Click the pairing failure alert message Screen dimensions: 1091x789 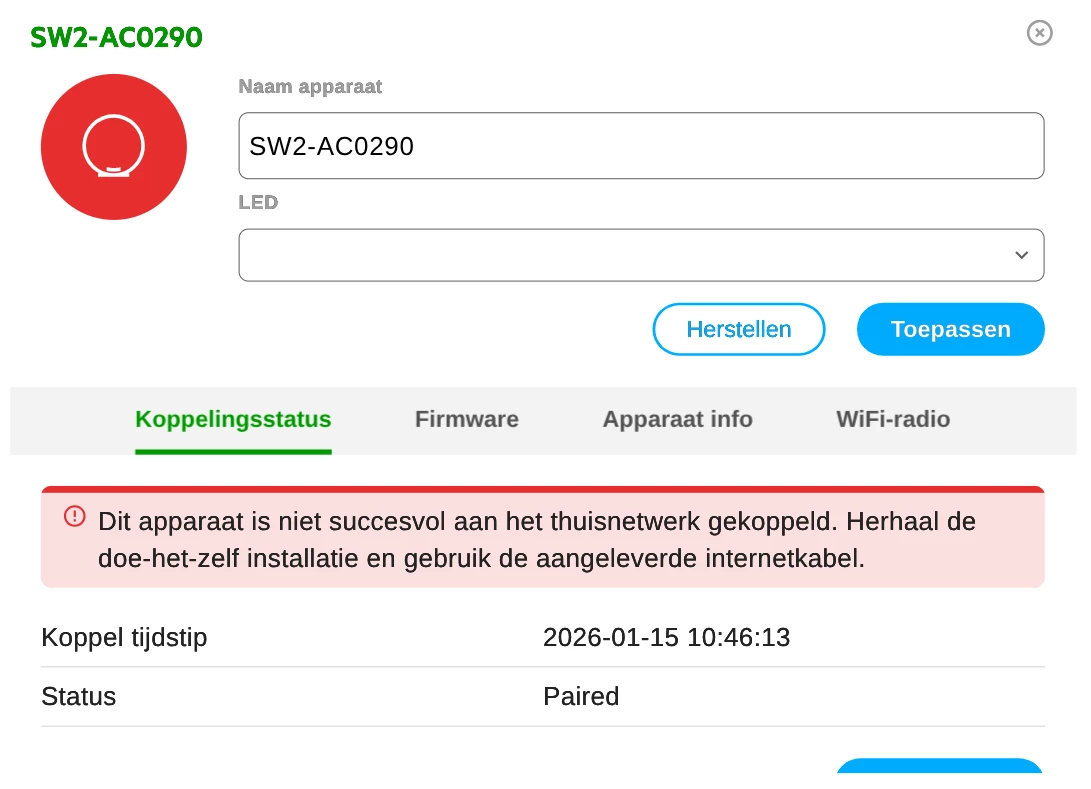coord(537,540)
